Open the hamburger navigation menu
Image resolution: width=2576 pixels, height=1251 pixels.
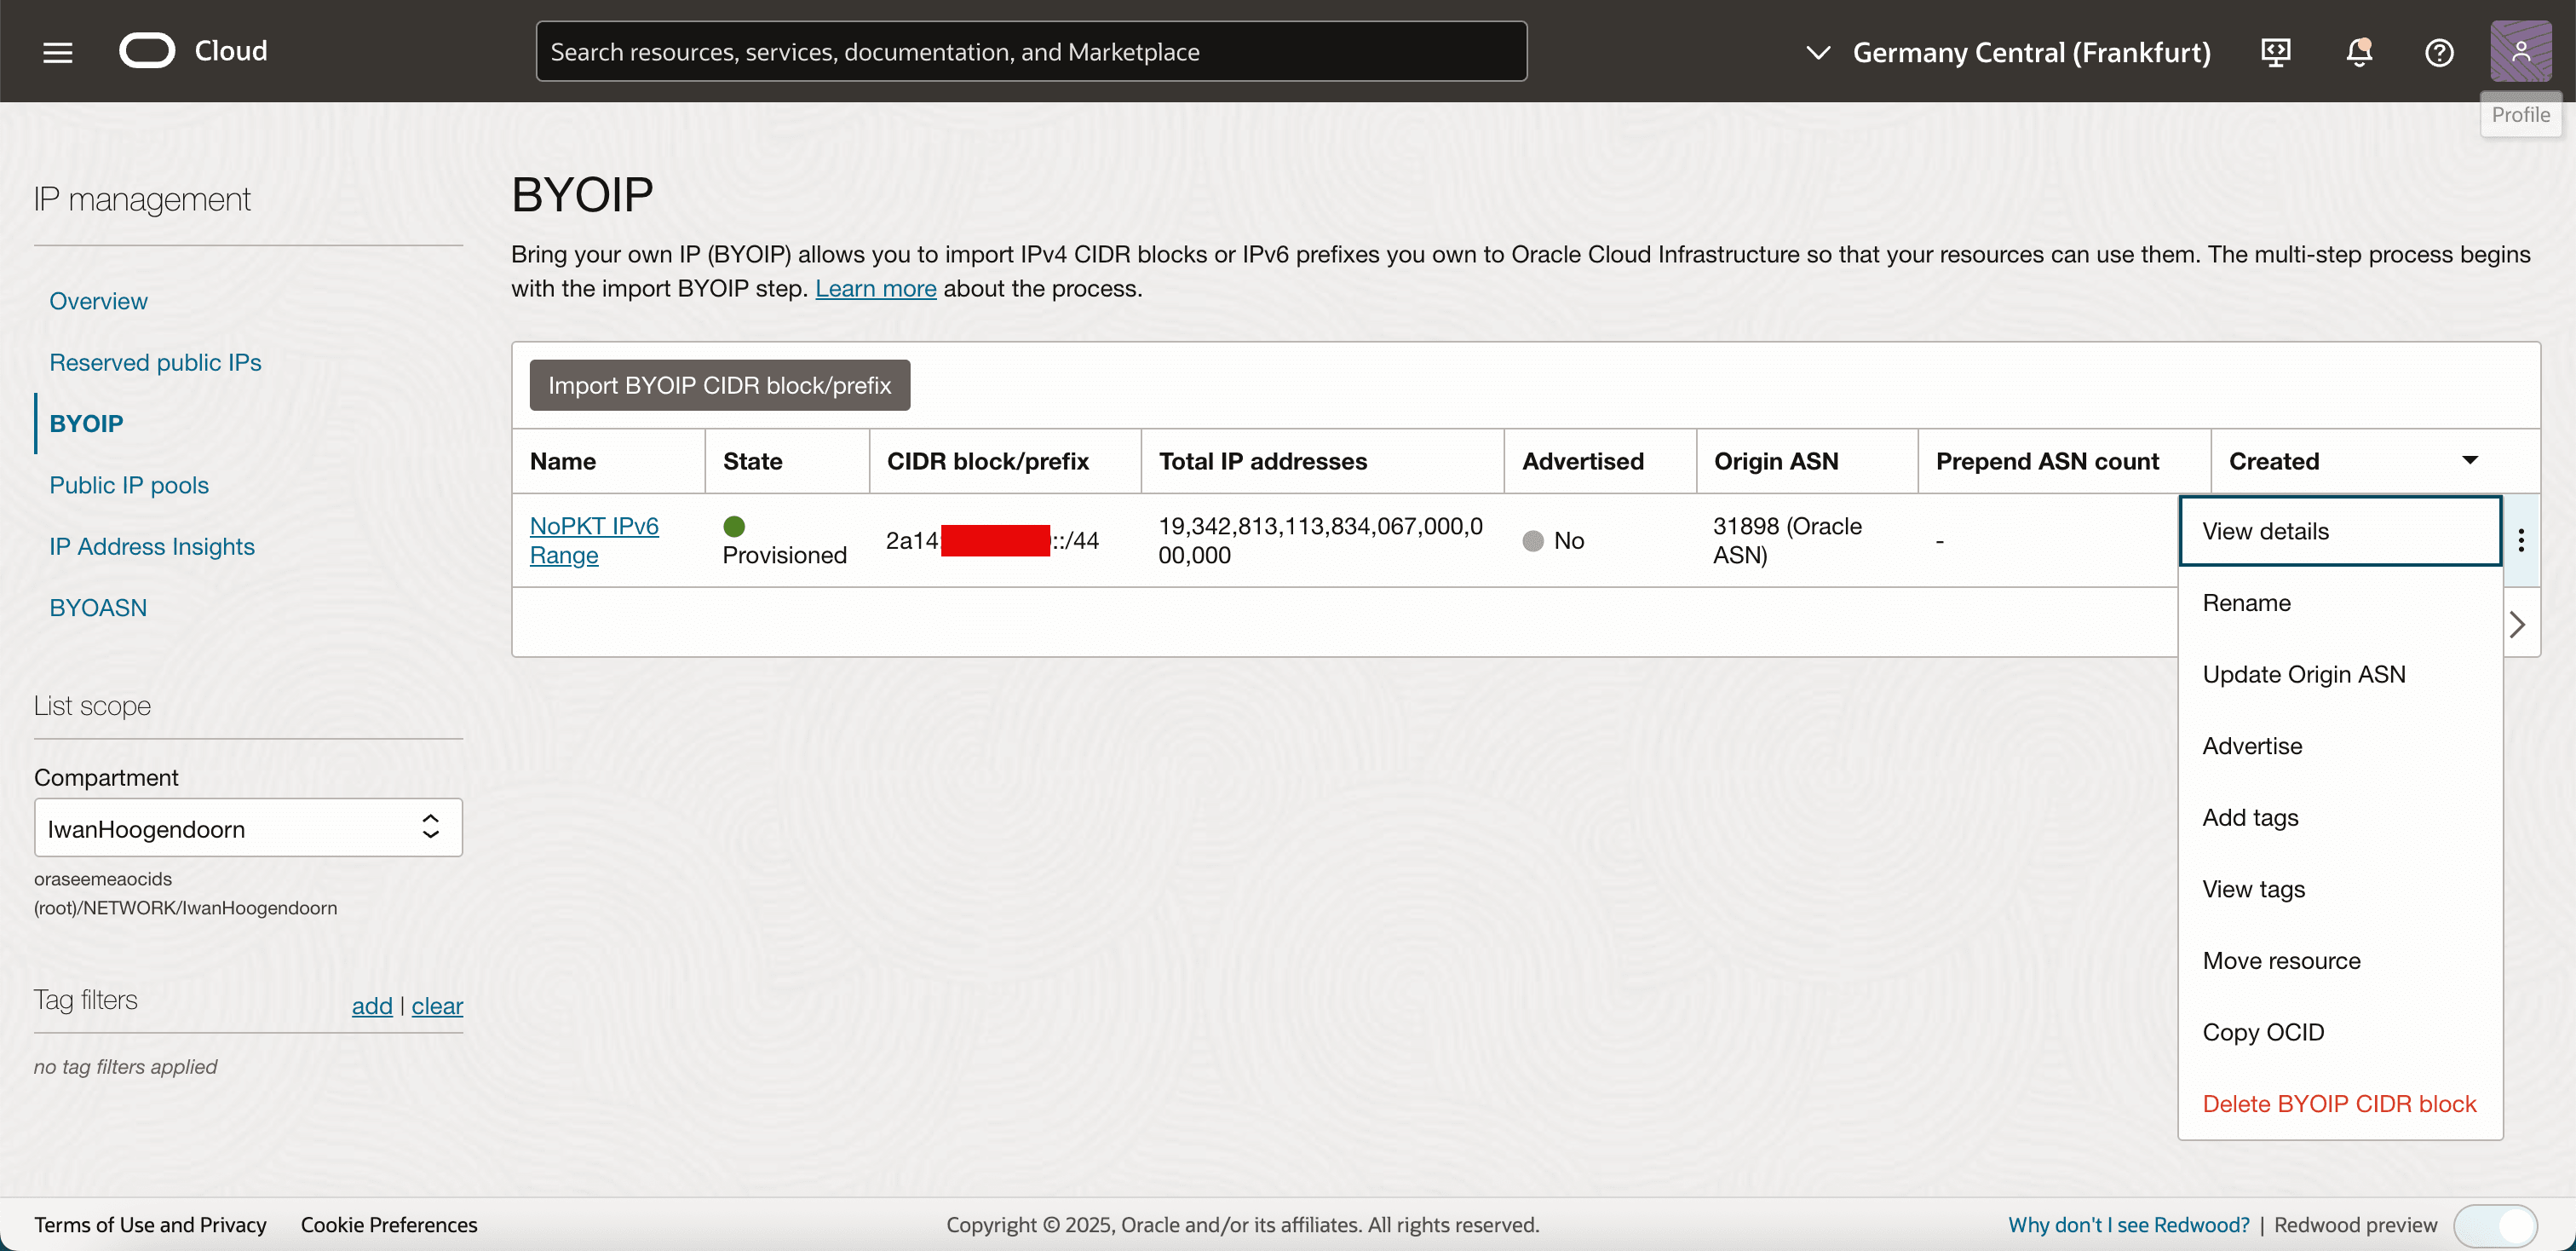pyautogui.click(x=58, y=52)
